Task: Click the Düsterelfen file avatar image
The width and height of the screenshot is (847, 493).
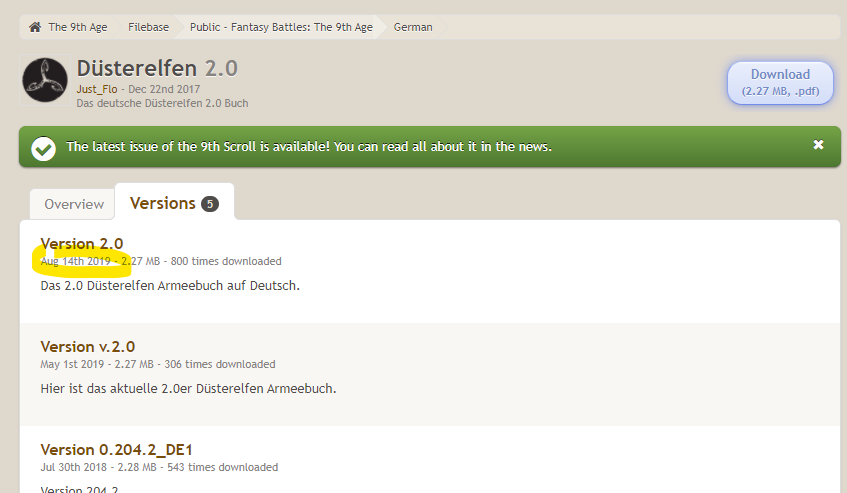Action: coord(45,81)
